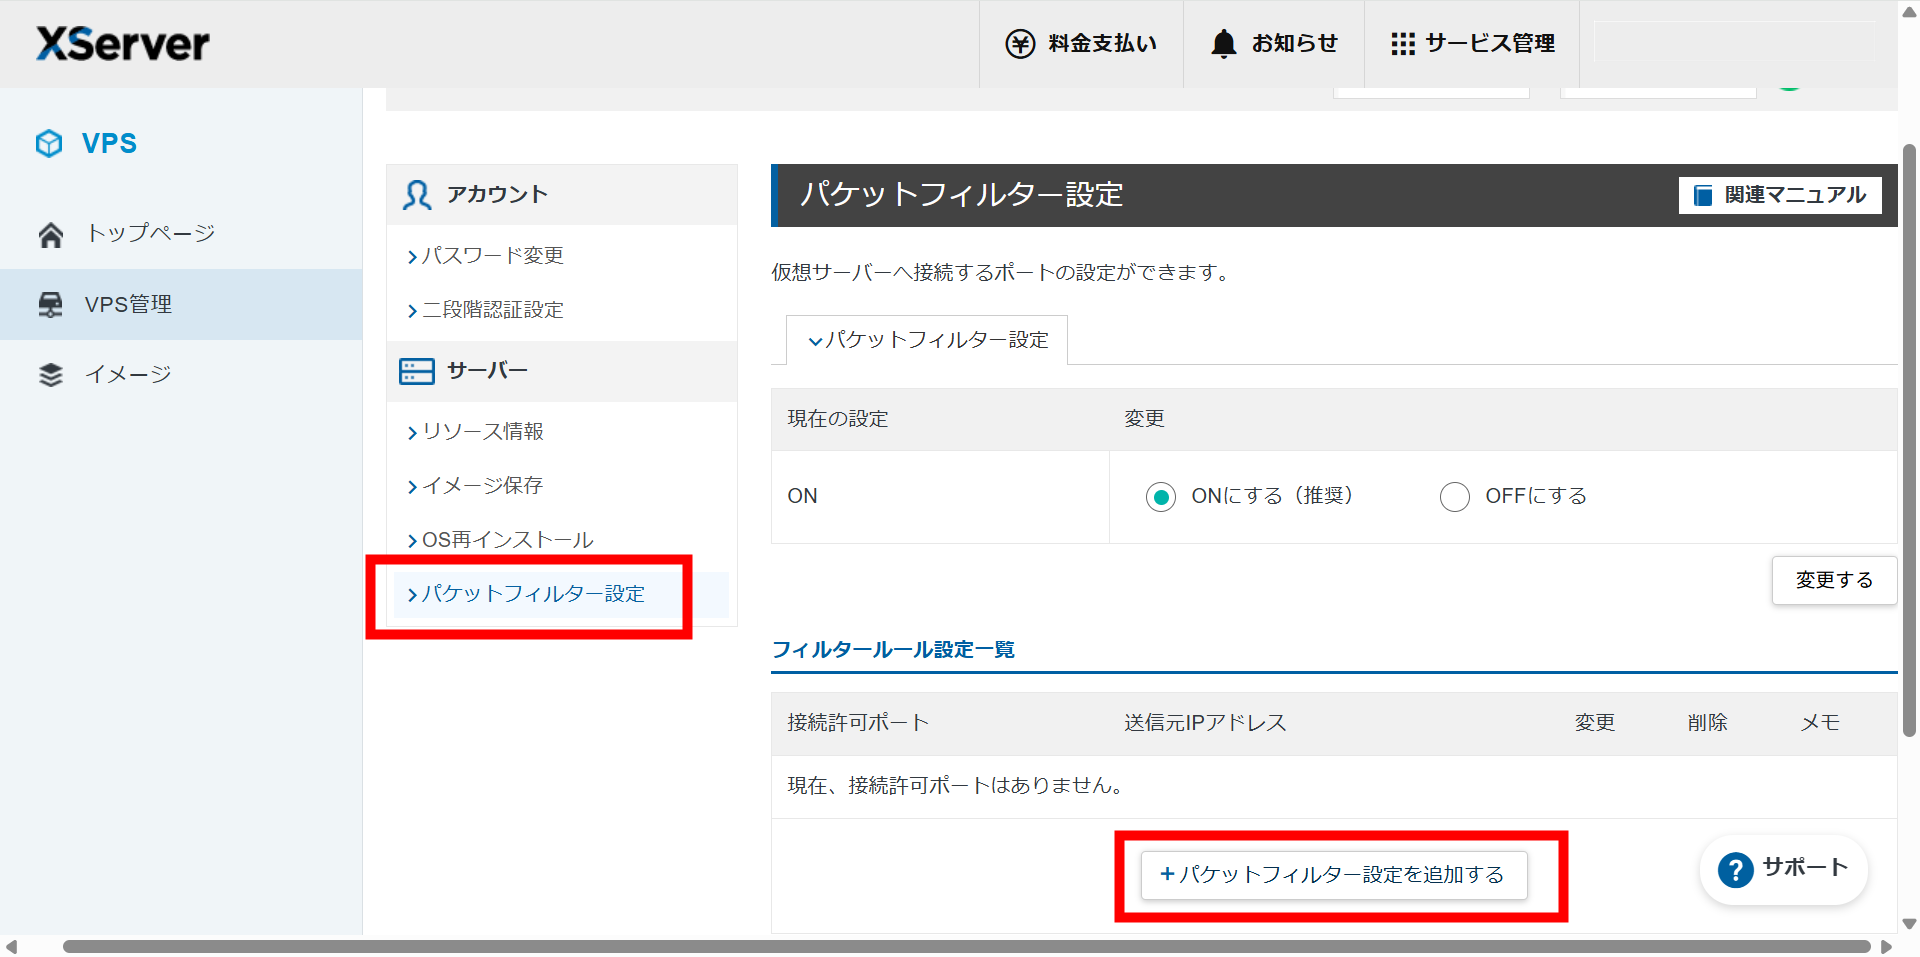Click the home icon for トップページ

tap(50, 235)
